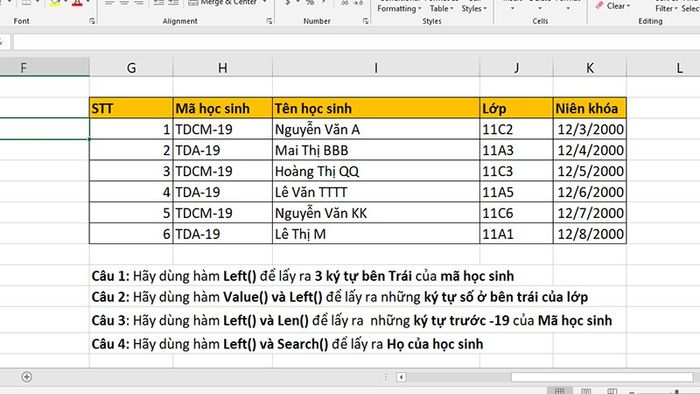Select column F header
This screenshot has height=394, width=700.
pos(45,67)
